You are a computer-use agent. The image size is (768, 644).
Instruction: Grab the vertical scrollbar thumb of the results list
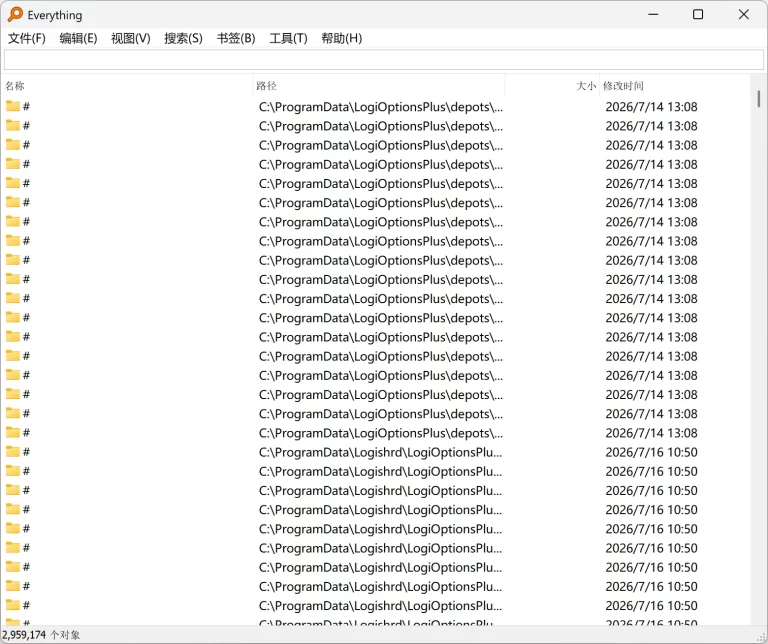(758, 98)
